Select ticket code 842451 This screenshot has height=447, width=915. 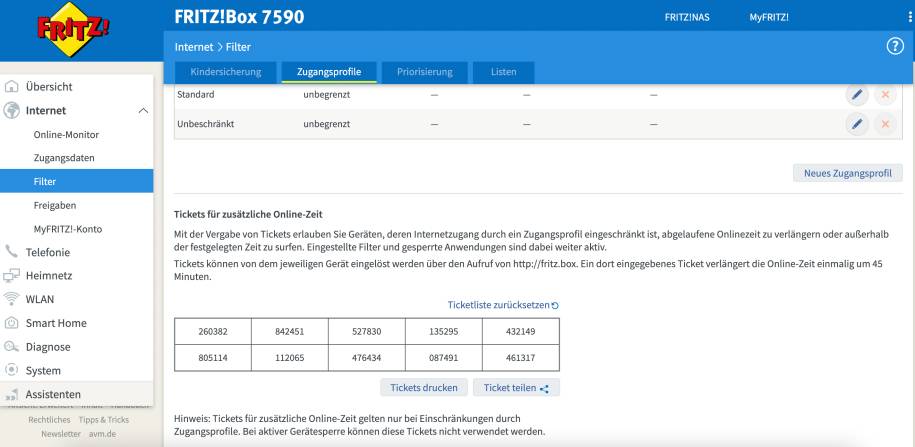pyautogui.click(x=289, y=331)
